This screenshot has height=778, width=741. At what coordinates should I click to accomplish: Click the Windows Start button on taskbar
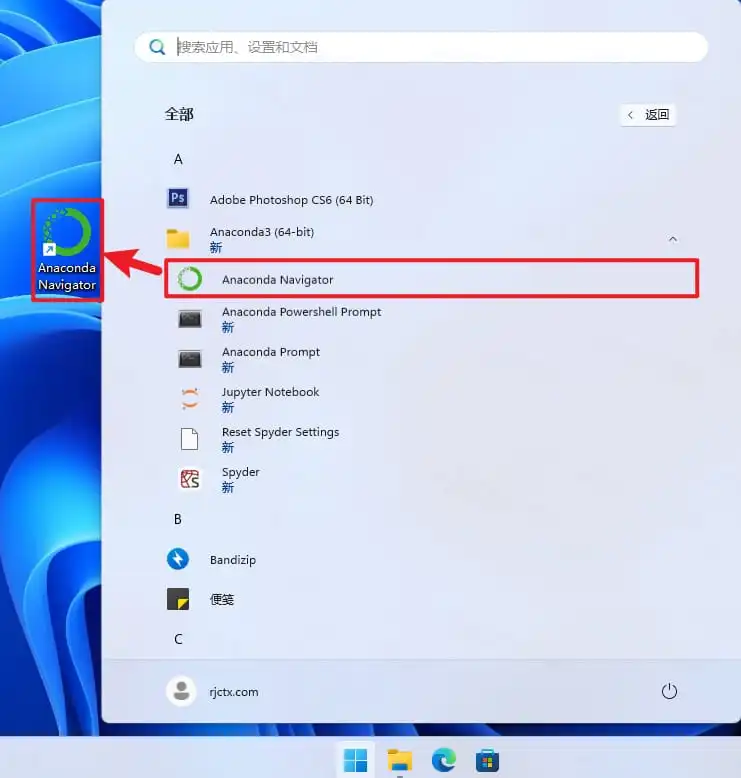[355, 760]
